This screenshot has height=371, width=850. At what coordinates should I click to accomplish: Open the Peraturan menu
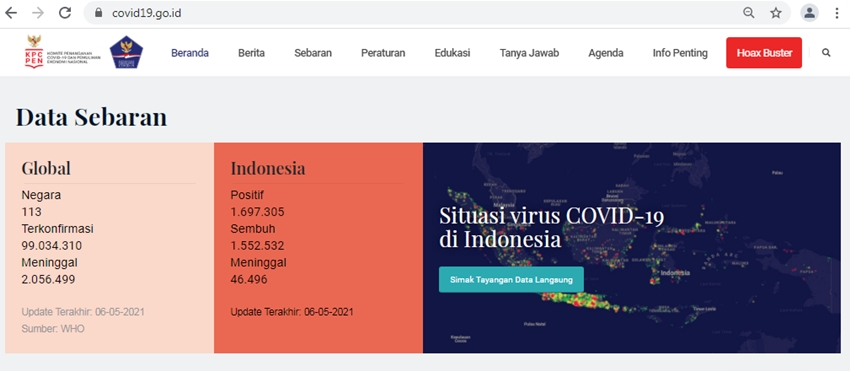tap(383, 53)
